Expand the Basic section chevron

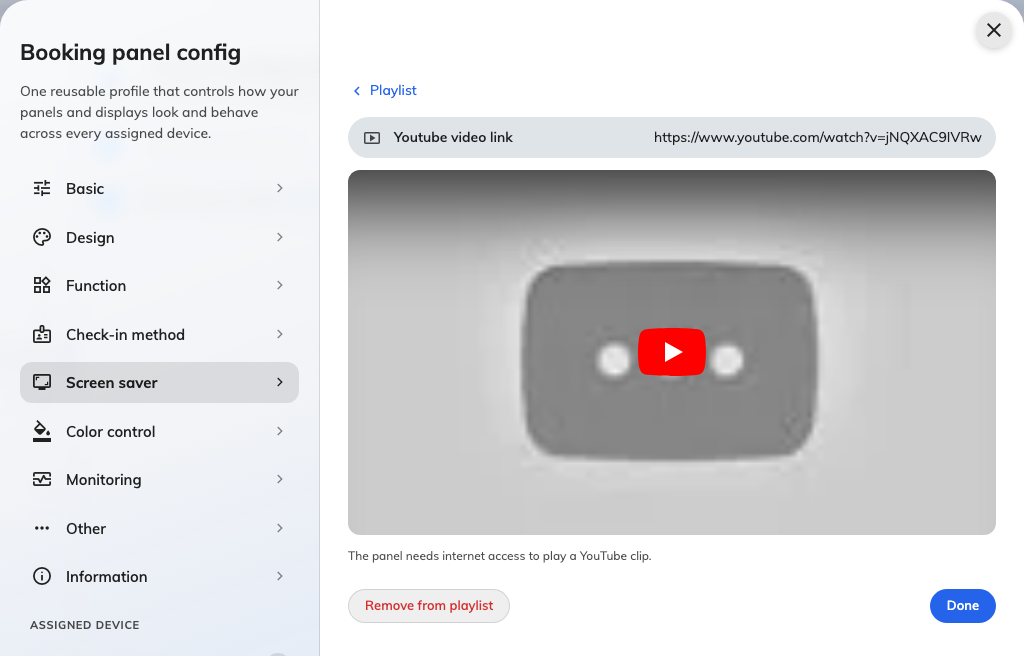280,188
